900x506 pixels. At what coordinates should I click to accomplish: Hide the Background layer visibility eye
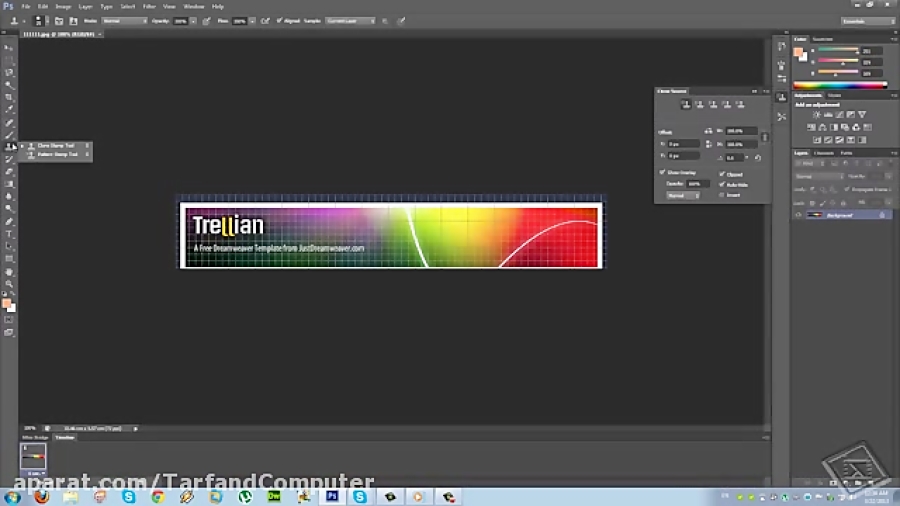[798, 215]
